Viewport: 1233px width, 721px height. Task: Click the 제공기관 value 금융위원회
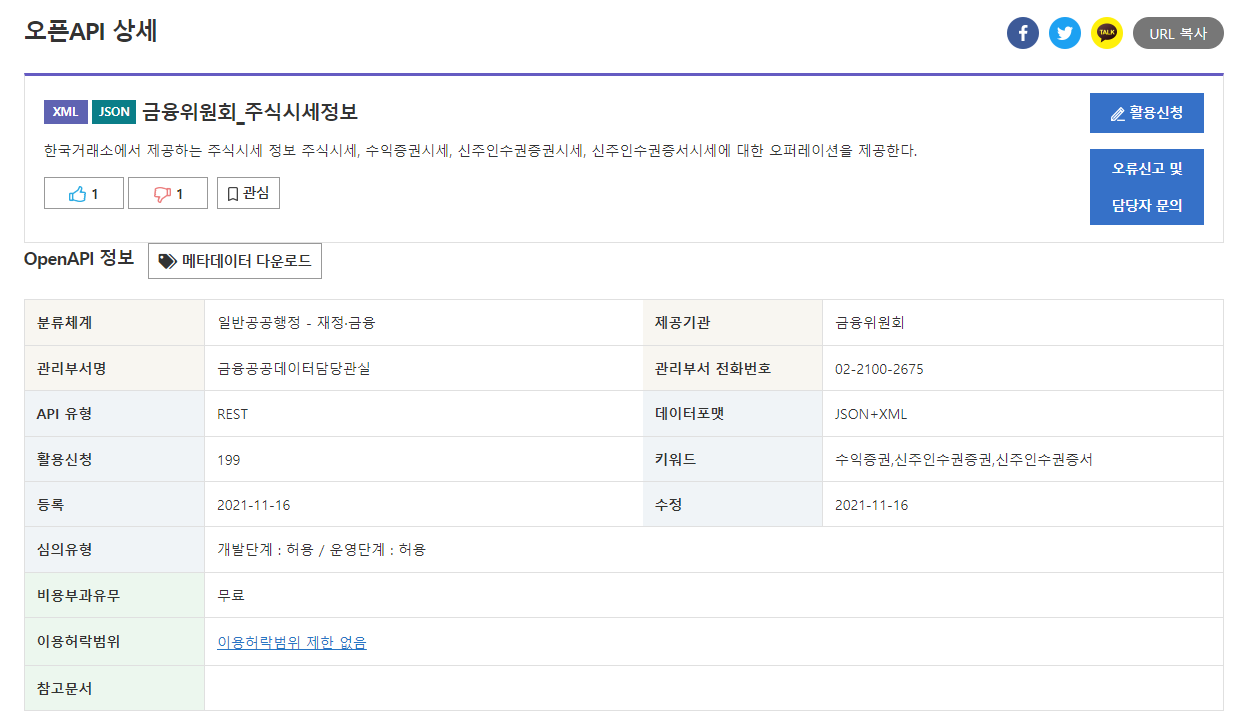pyautogui.click(x=869, y=323)
